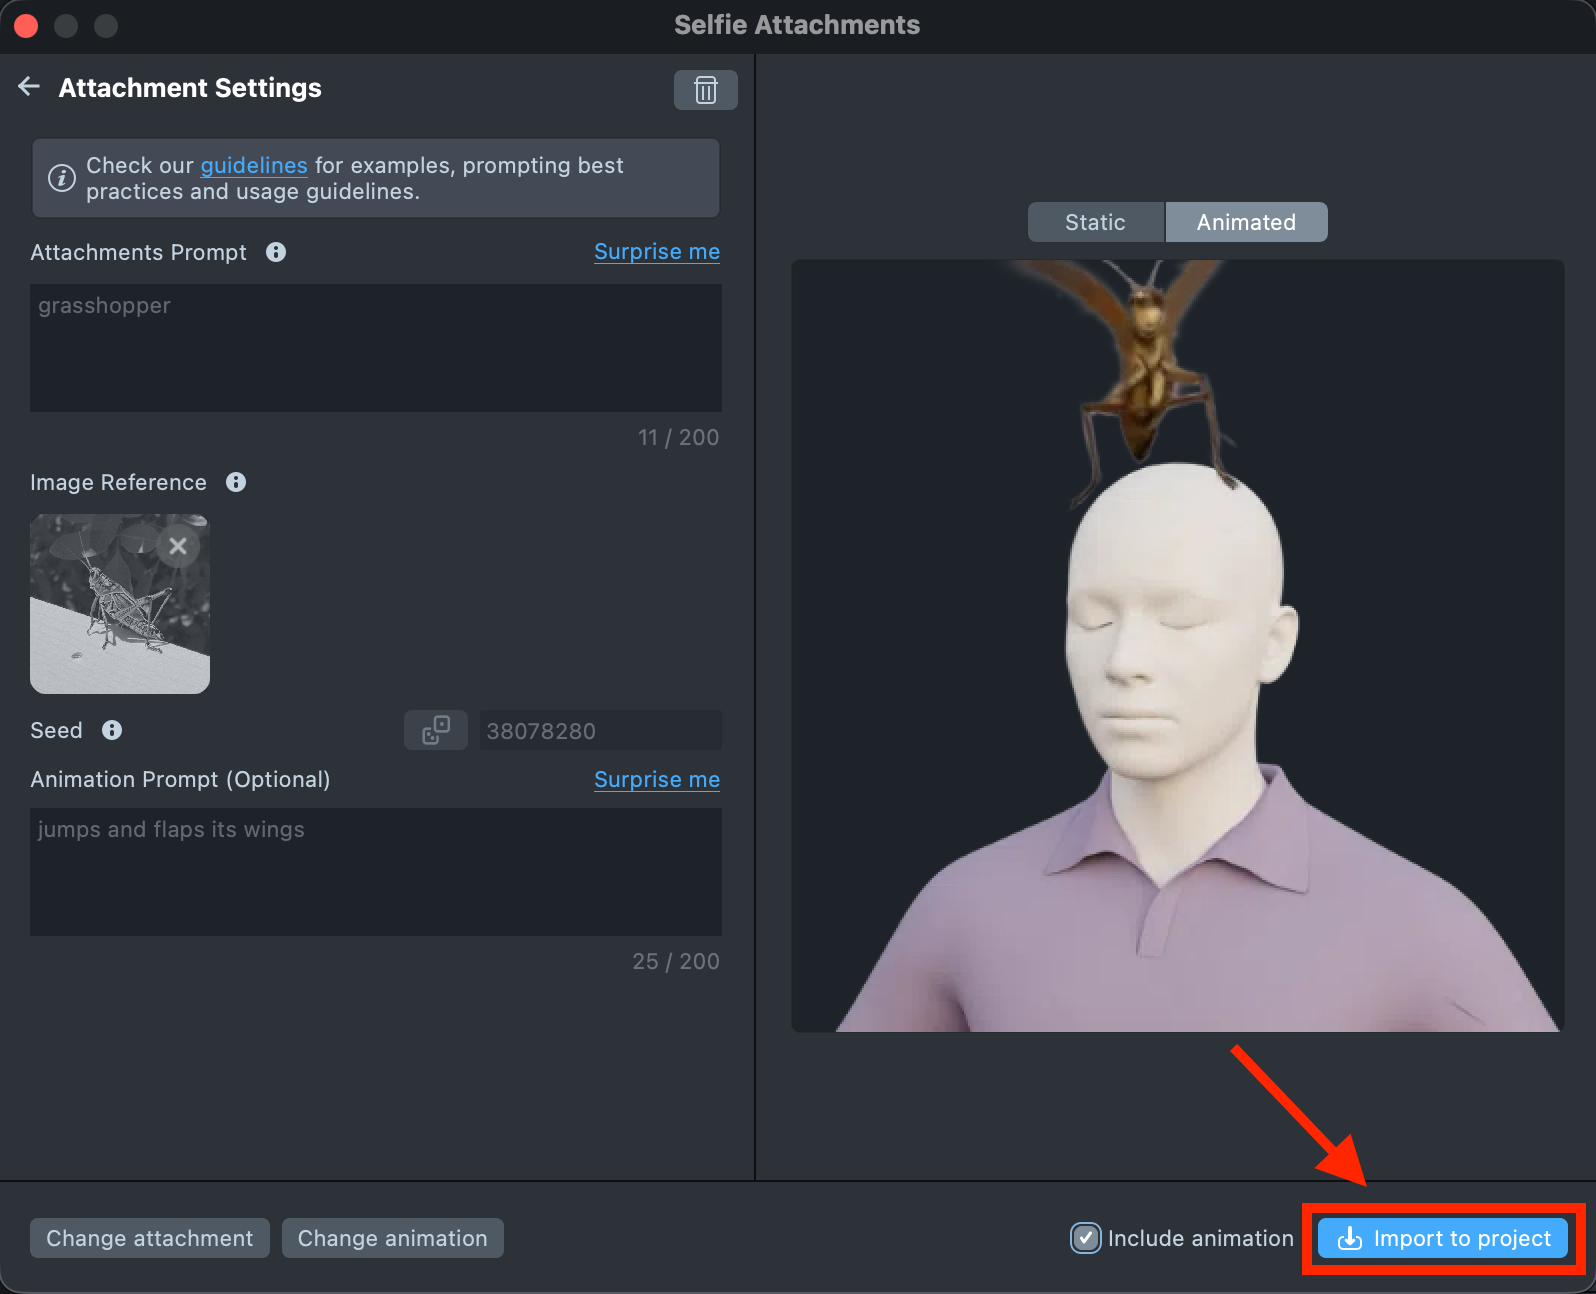This screenshot has width=1596, height=1294.
Task: Click the Change attachment button
Action: [150, 1238]
